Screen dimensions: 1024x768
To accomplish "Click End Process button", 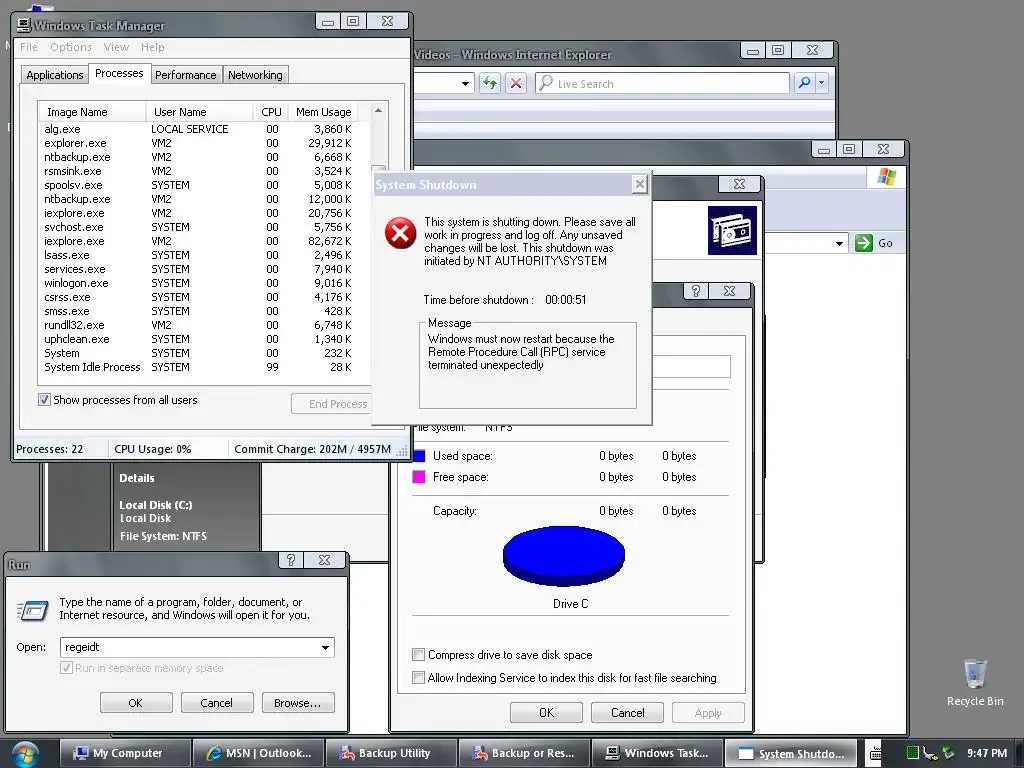I will 332,404.
